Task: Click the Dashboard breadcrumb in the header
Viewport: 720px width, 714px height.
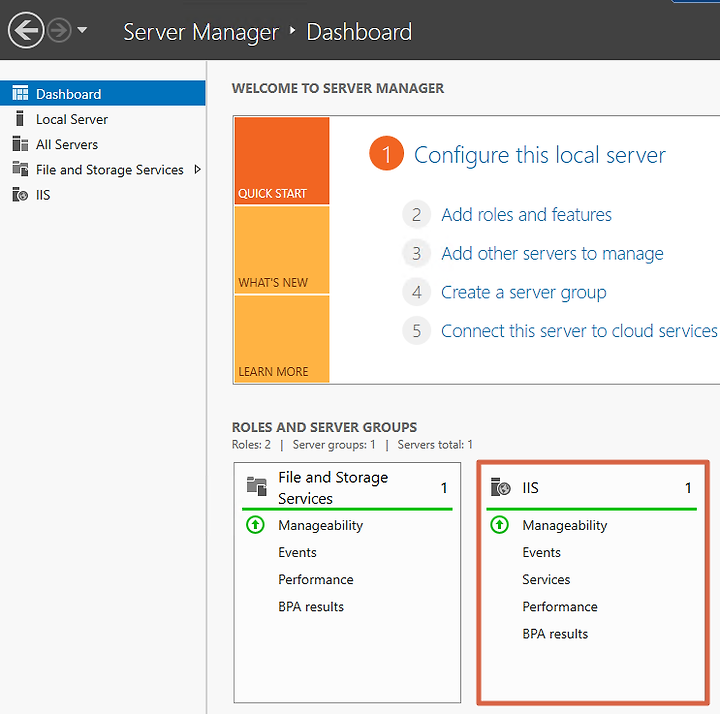Action: 359,32
